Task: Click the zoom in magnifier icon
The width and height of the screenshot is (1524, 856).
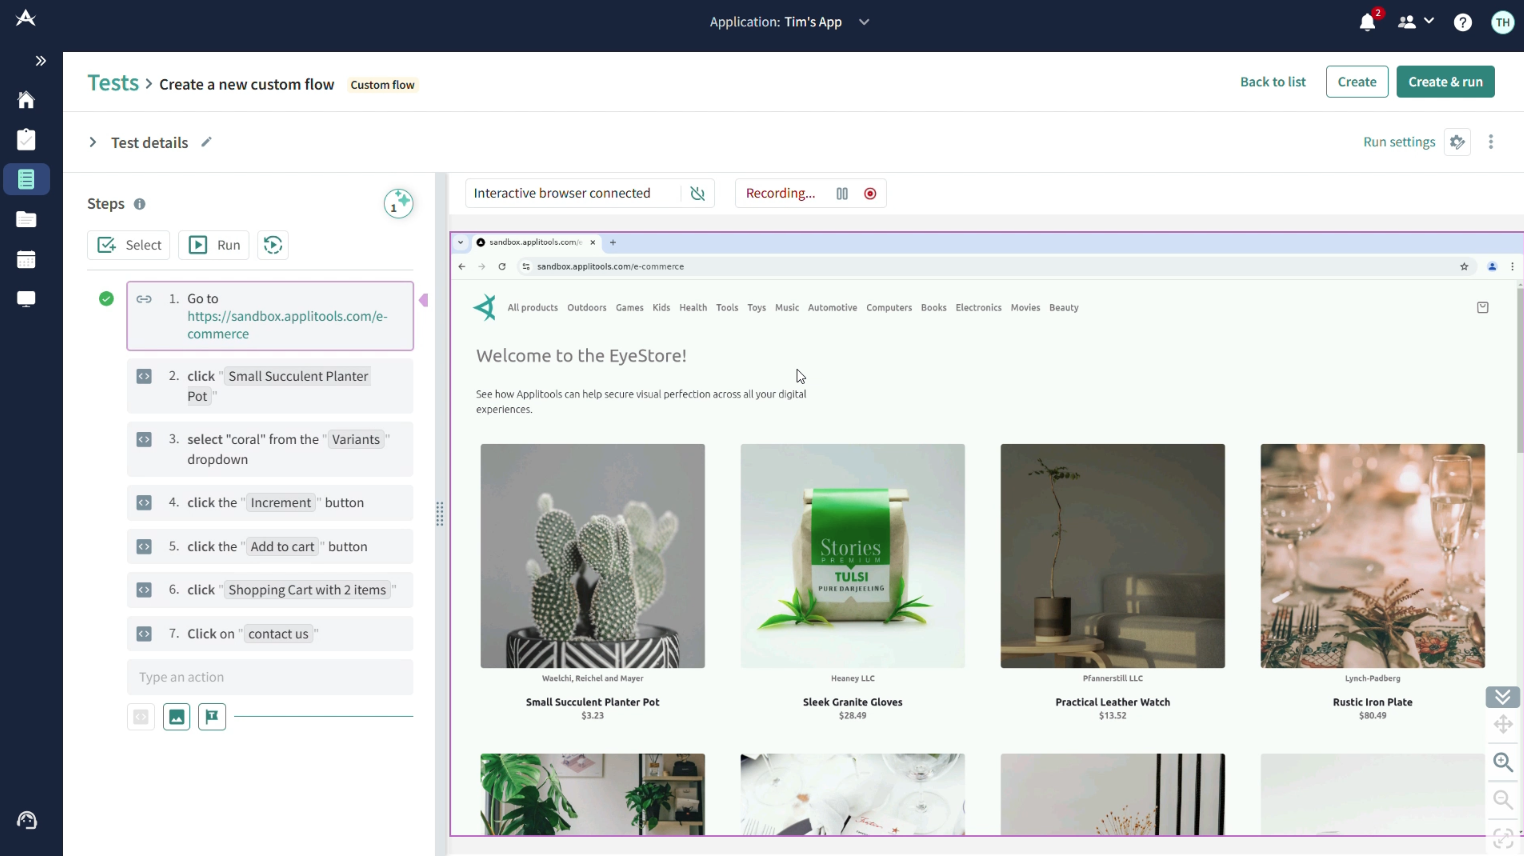Action: 1502,762
